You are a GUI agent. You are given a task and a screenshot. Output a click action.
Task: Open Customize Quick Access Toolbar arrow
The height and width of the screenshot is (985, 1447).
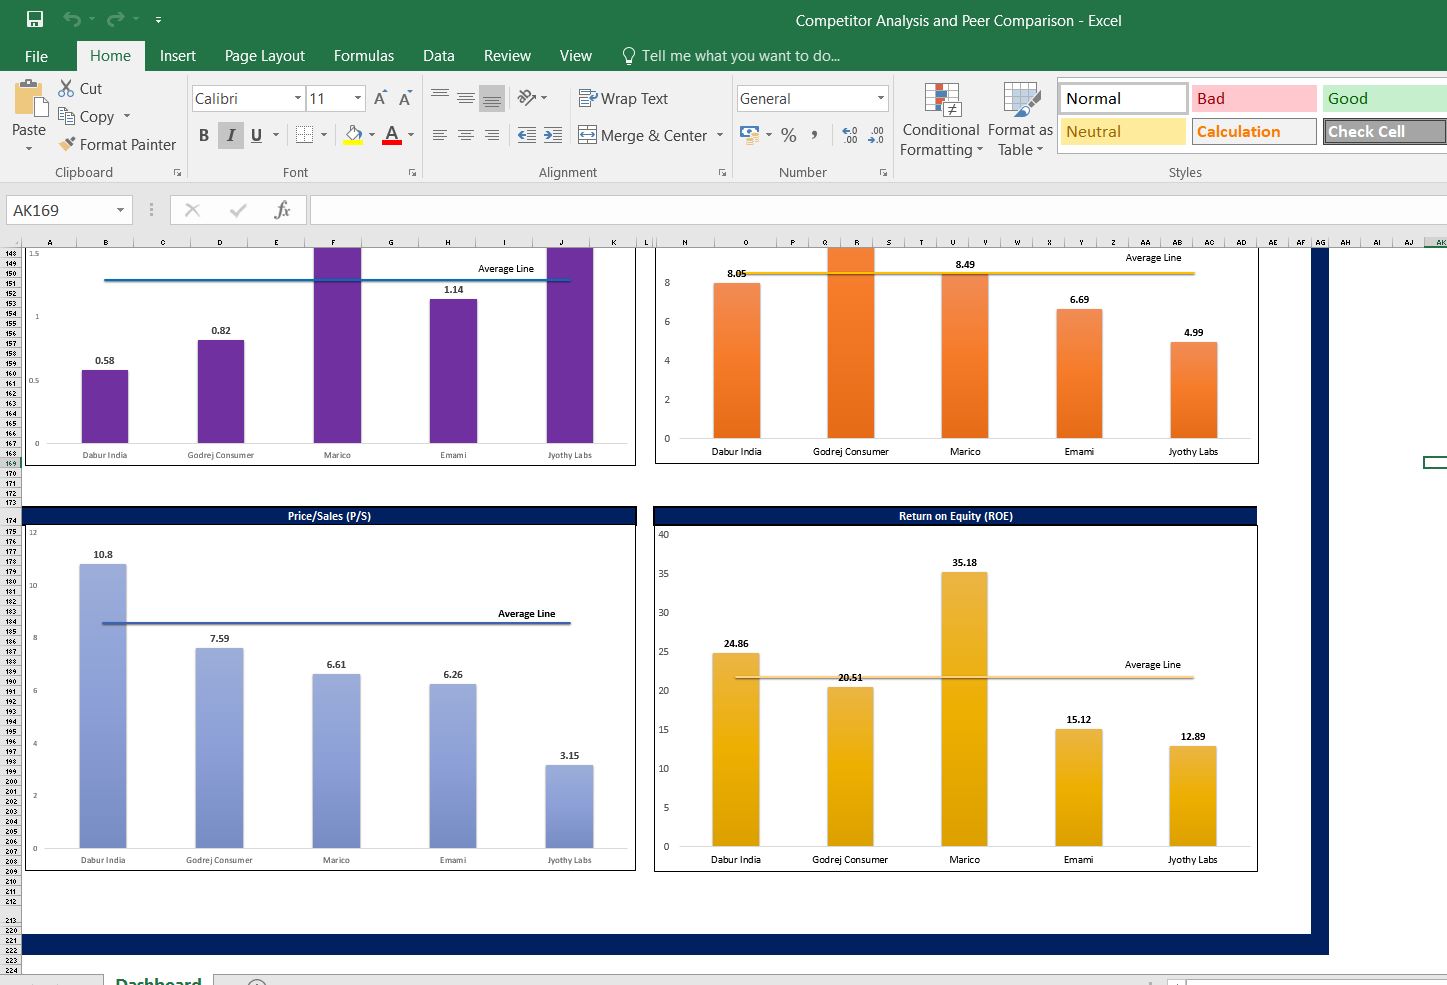click(158, 20)
